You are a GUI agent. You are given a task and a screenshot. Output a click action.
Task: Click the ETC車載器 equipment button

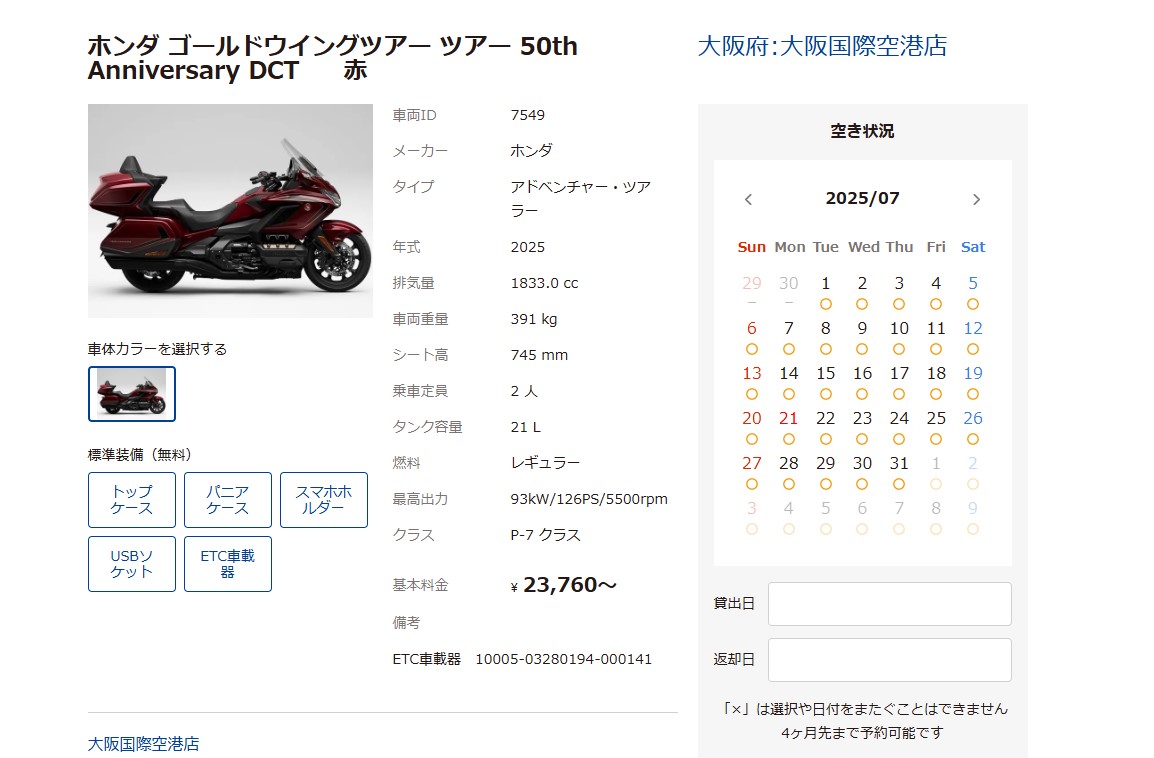pyautogui.click(x=227, y=564)
